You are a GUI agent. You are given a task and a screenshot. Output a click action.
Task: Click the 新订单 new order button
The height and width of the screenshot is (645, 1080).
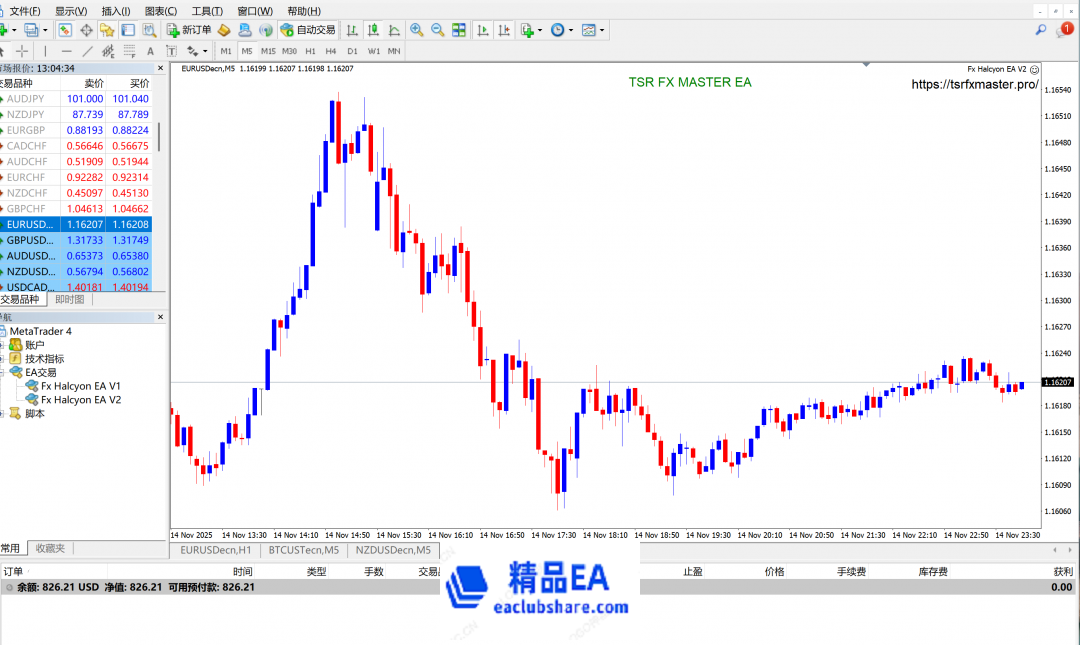(x=188, y=30)
